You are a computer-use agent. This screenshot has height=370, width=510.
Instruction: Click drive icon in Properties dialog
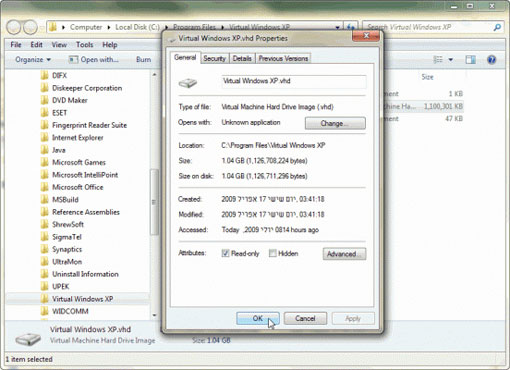coord(188,83)
